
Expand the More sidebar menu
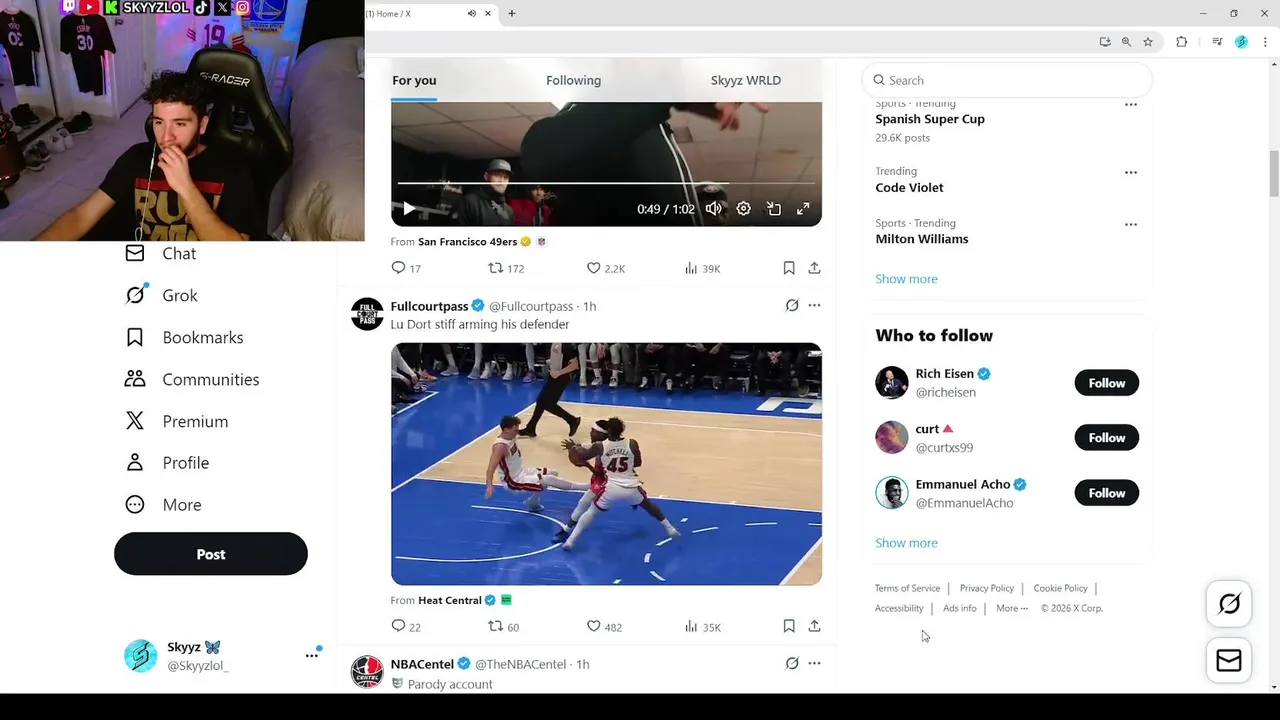click(163, 505)
